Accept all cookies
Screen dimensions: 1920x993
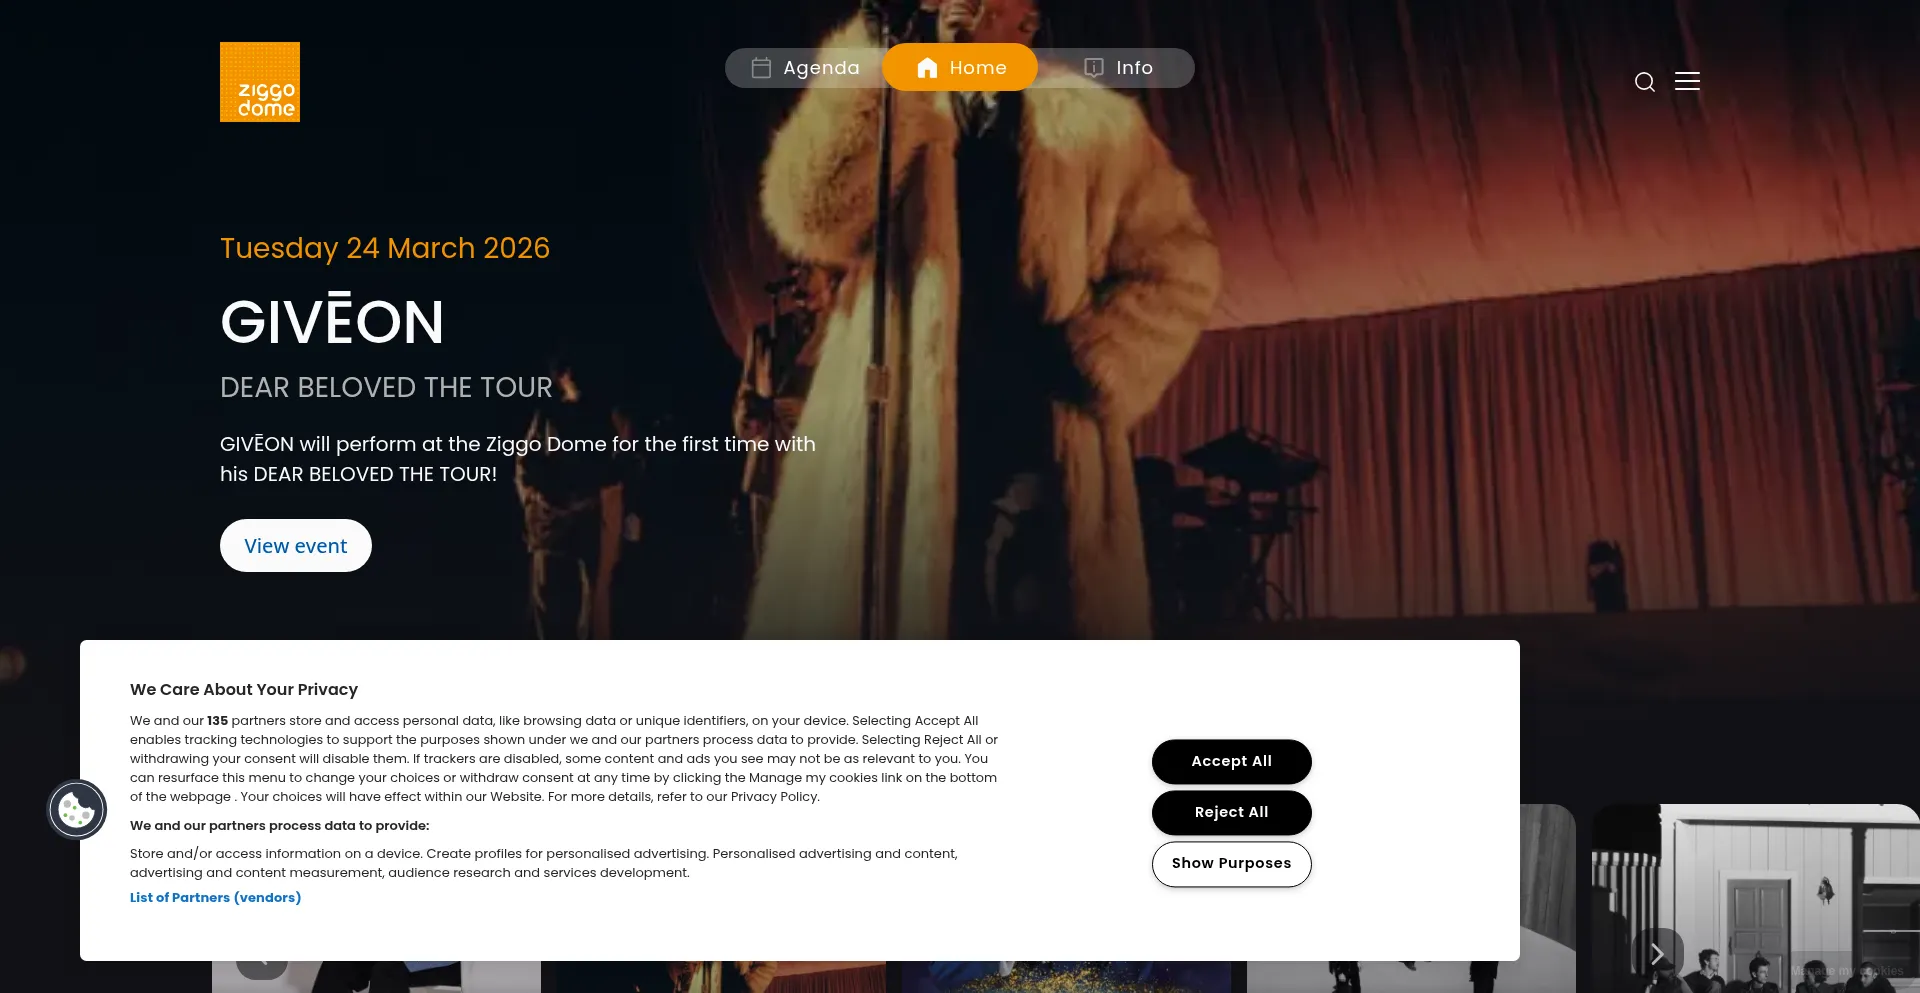coord(1232,761)
